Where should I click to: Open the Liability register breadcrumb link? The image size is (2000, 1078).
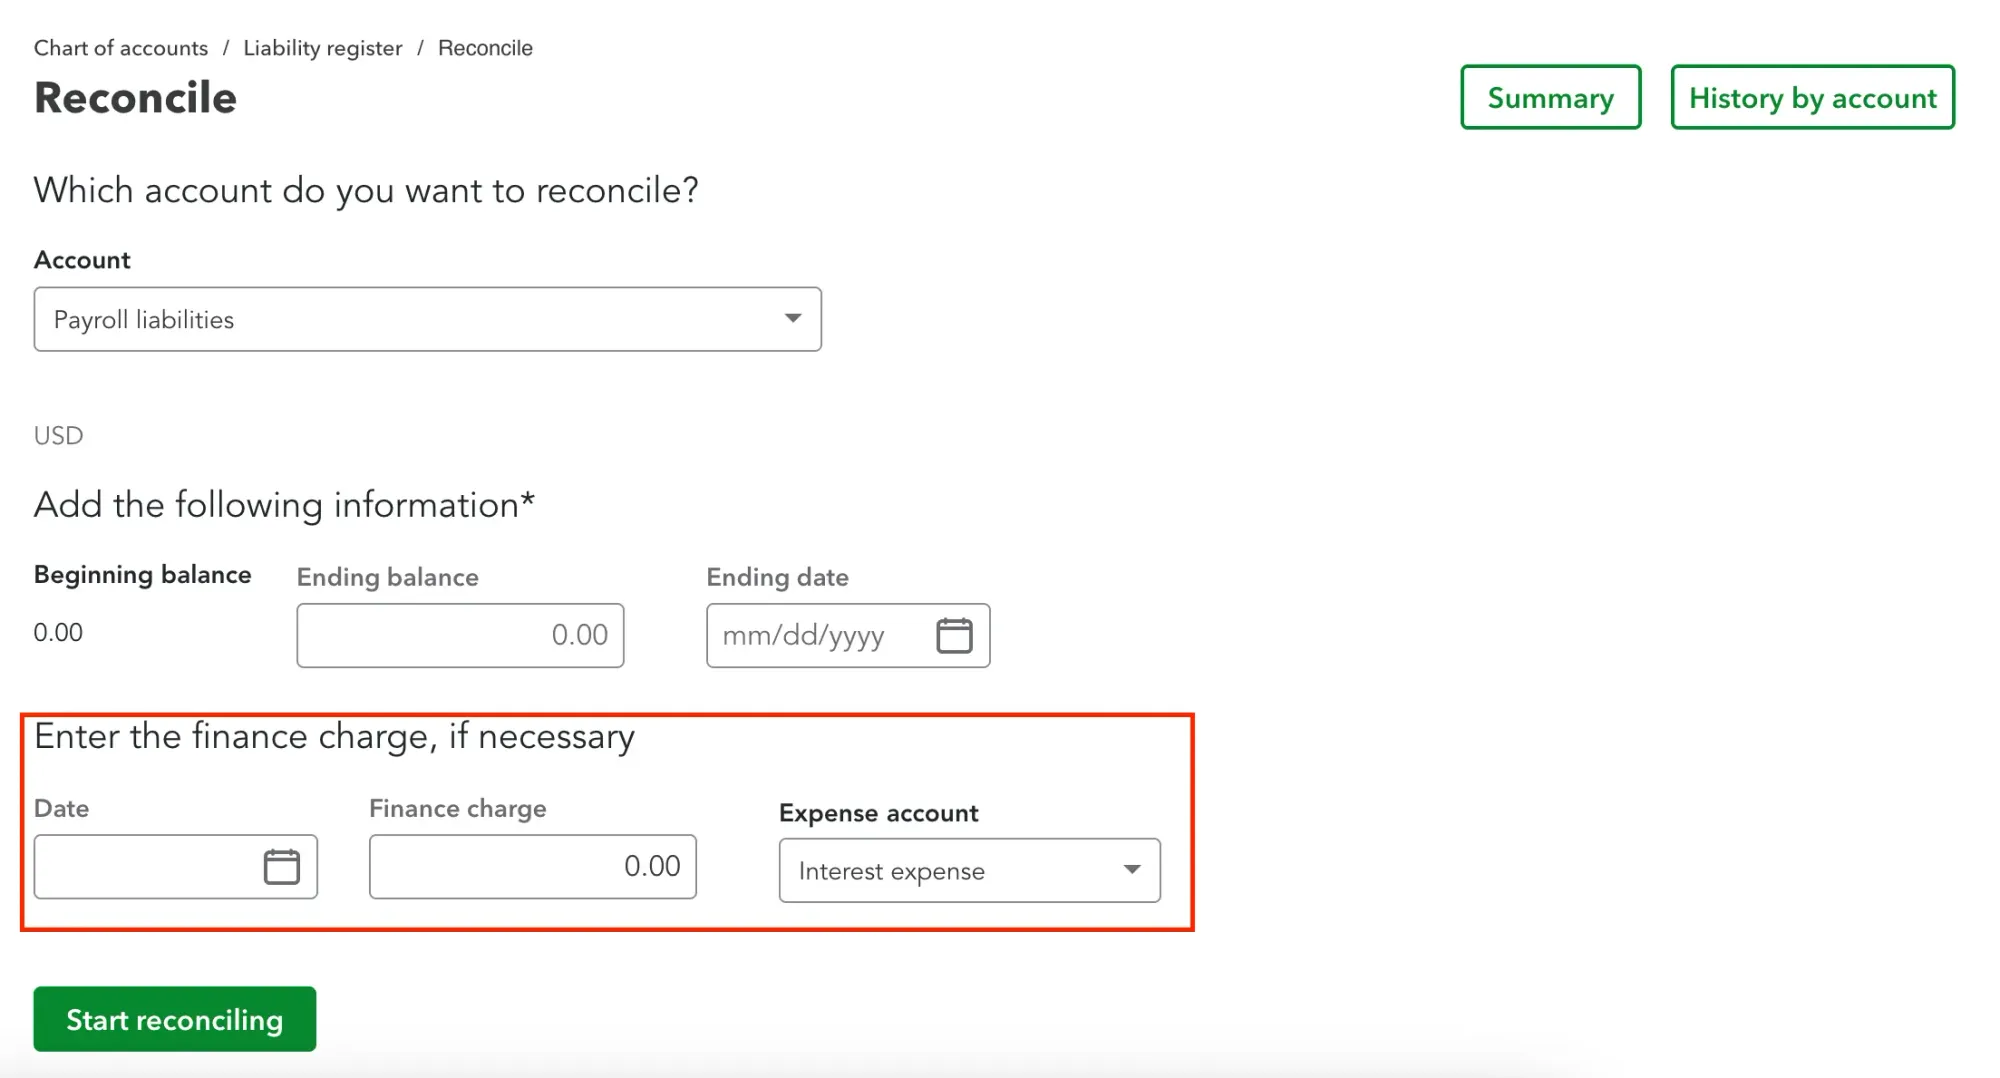click(322, 47)
